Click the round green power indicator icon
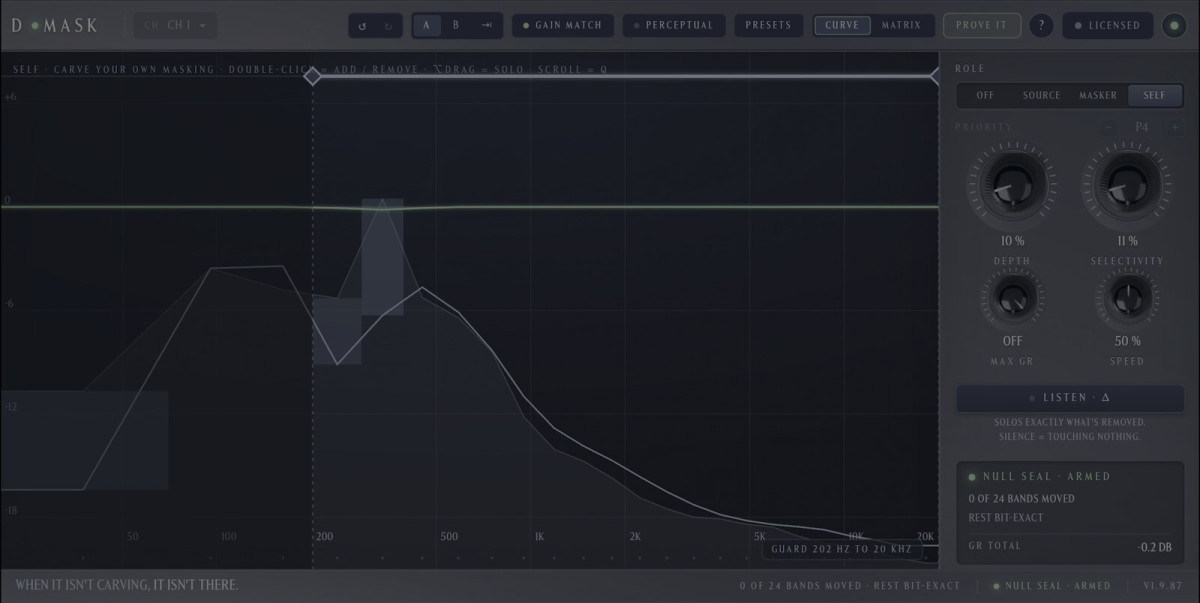 coord(1175,25)
